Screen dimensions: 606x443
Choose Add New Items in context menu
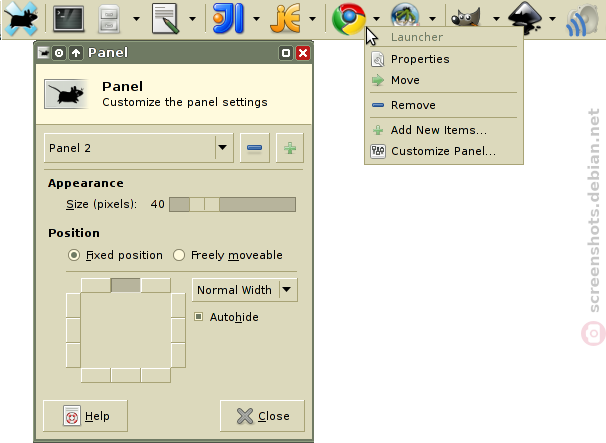click(444, 130)
